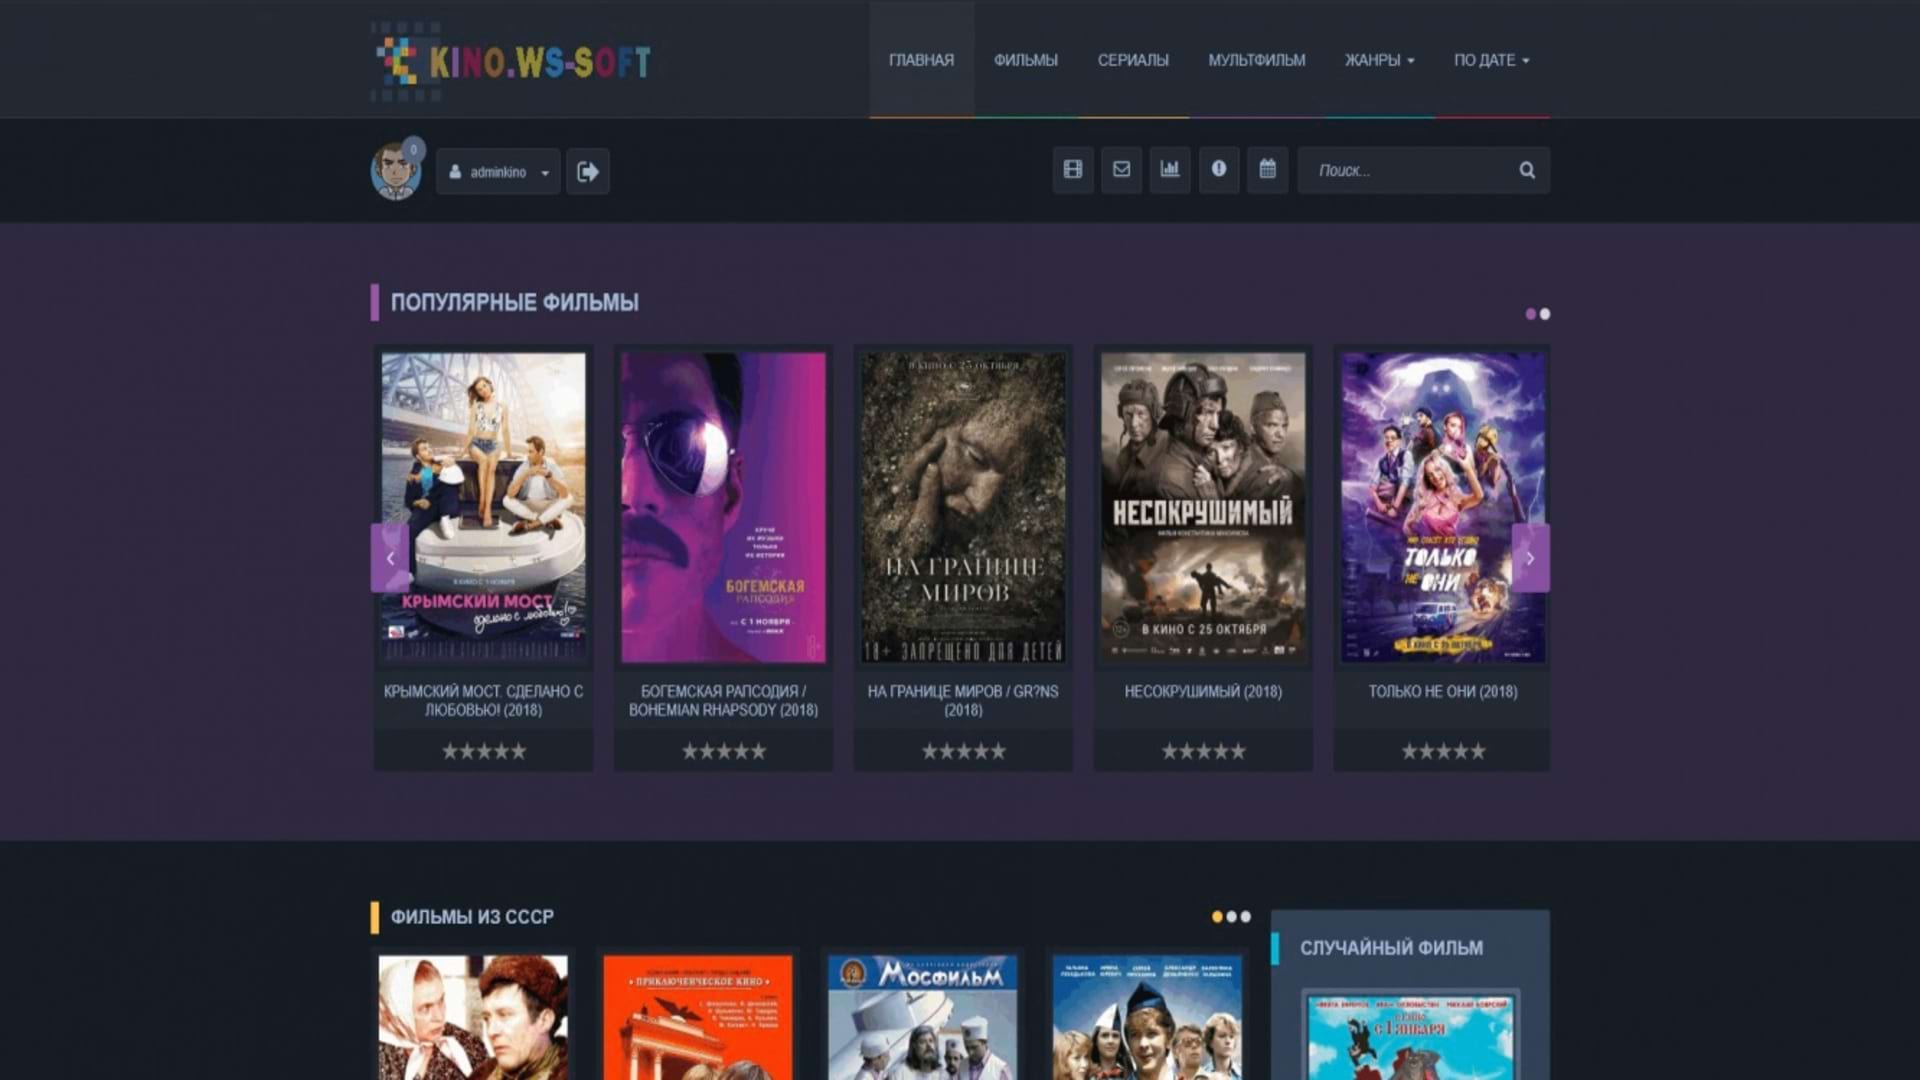Viewport: 1920px width, 1080px height.
Task: Open the random film poster thumbnail
Action: point(1410,1036)
